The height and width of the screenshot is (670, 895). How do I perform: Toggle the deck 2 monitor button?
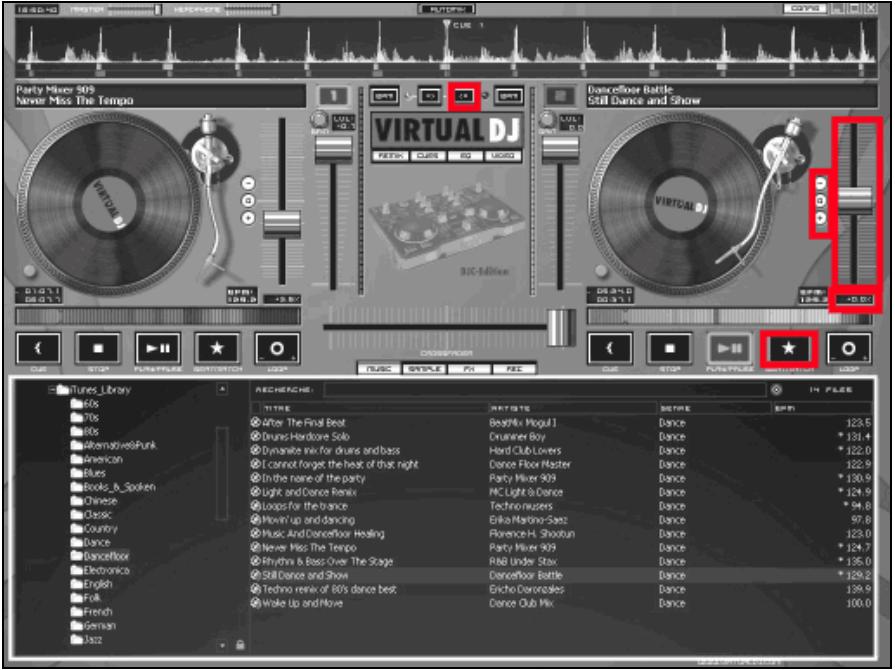click(x=559, y=96)
